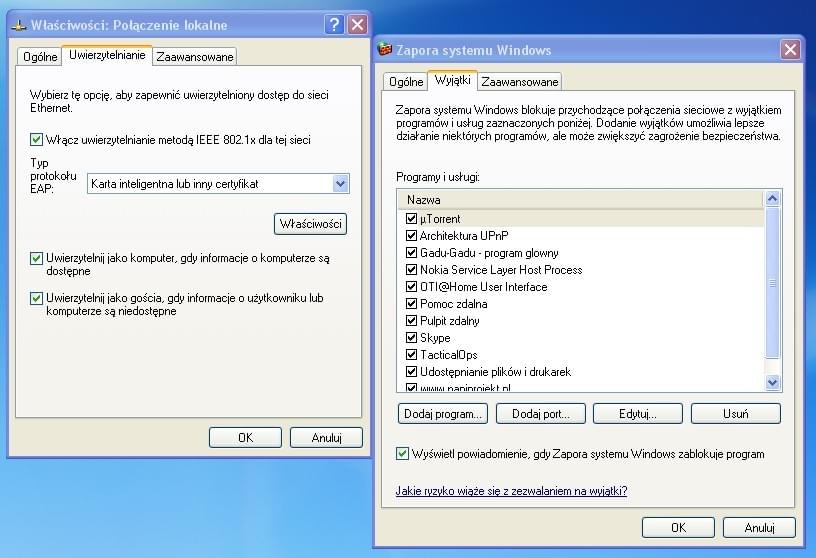Image resolution: width=816 pixels, height=558 pixels.
Task: Click the Edytuj... button
Action: tap(638, 414)
